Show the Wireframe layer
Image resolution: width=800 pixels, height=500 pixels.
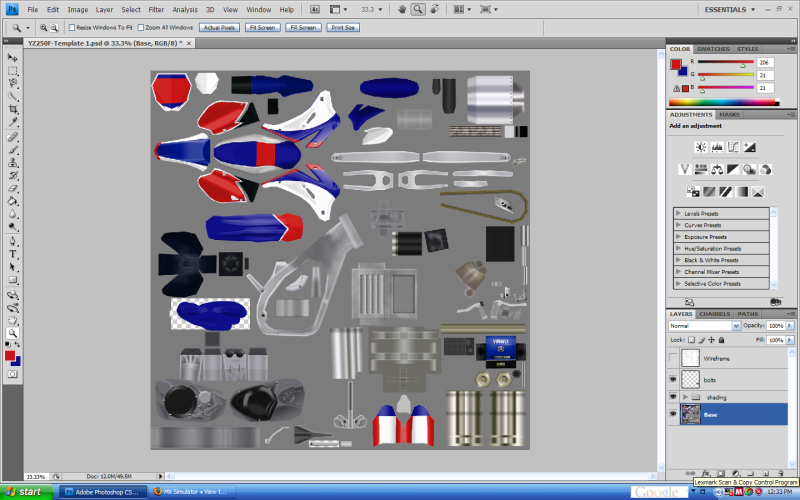(x=673, y=358)
